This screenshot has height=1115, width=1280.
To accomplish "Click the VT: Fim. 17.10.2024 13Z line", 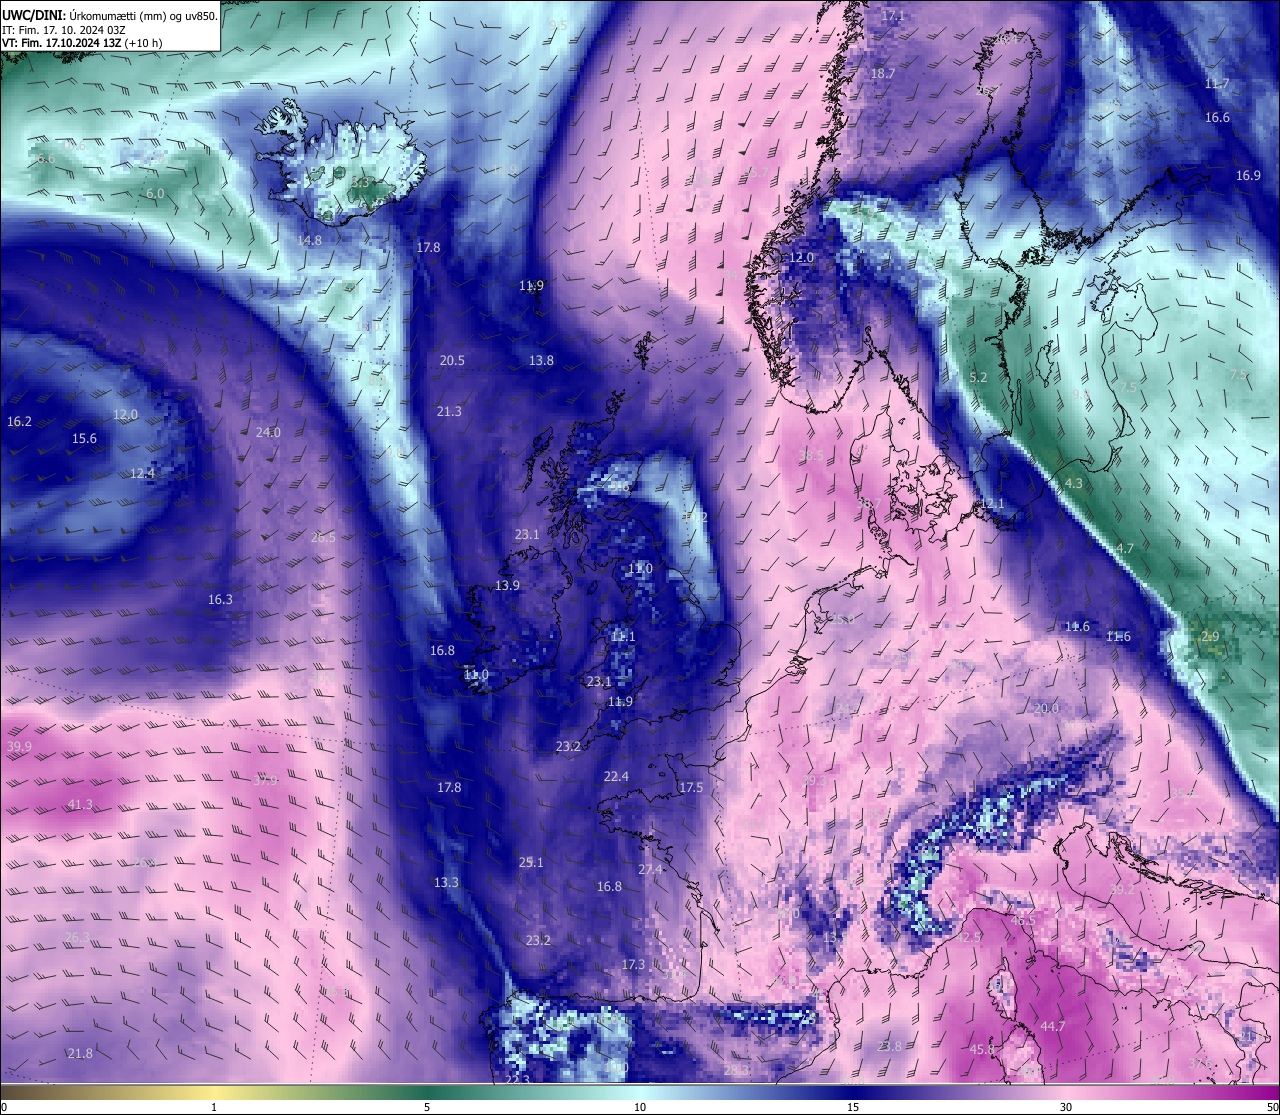I will click(82, 44).
